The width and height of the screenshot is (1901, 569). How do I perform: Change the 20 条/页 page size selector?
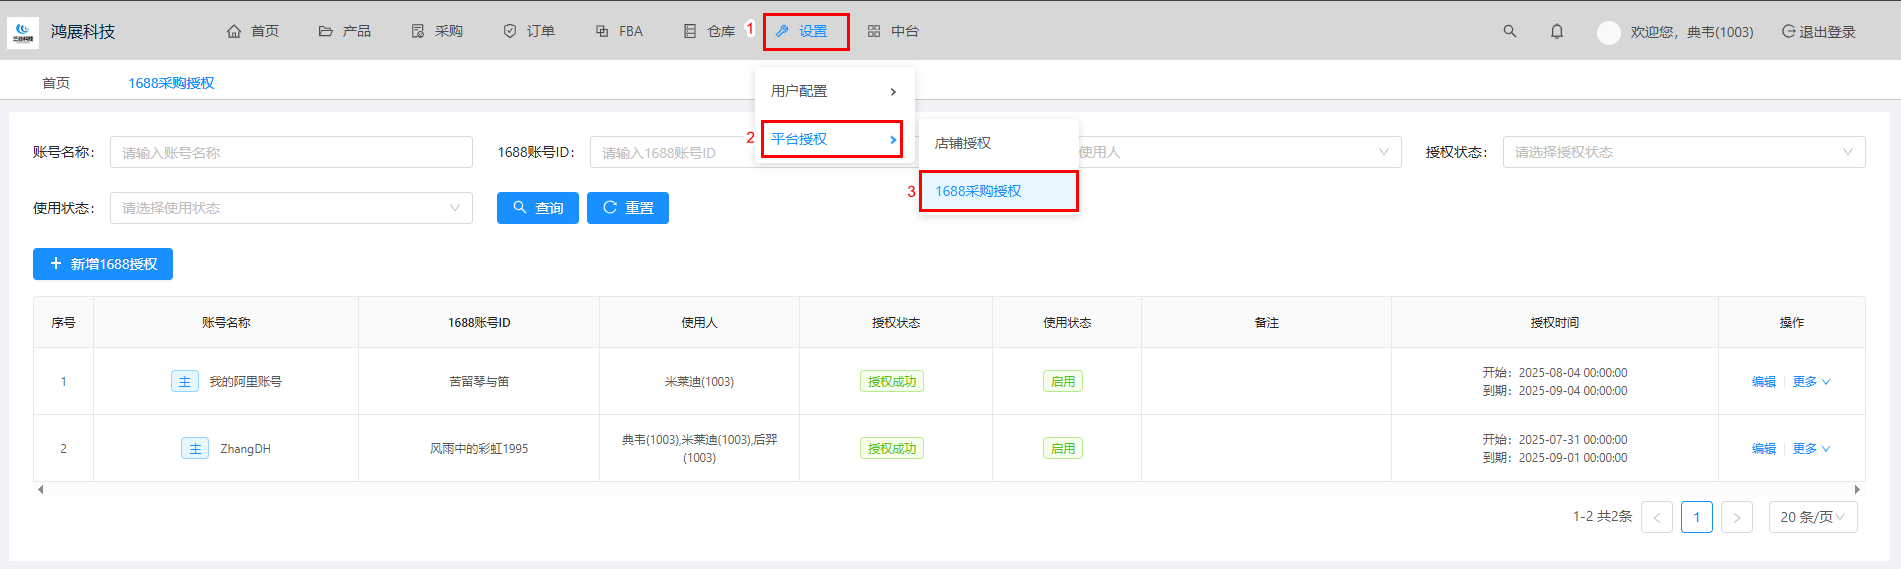[x=1812, y=517]
